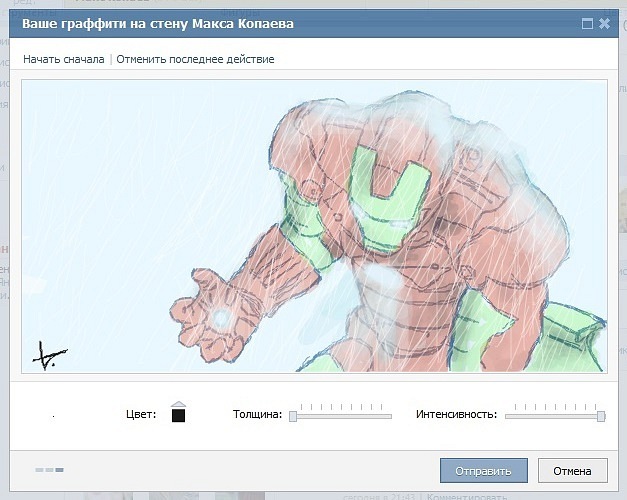Screen dimensions: 627x500
Task: Maximize the graffiti dialog window
Action: point(587,24)
